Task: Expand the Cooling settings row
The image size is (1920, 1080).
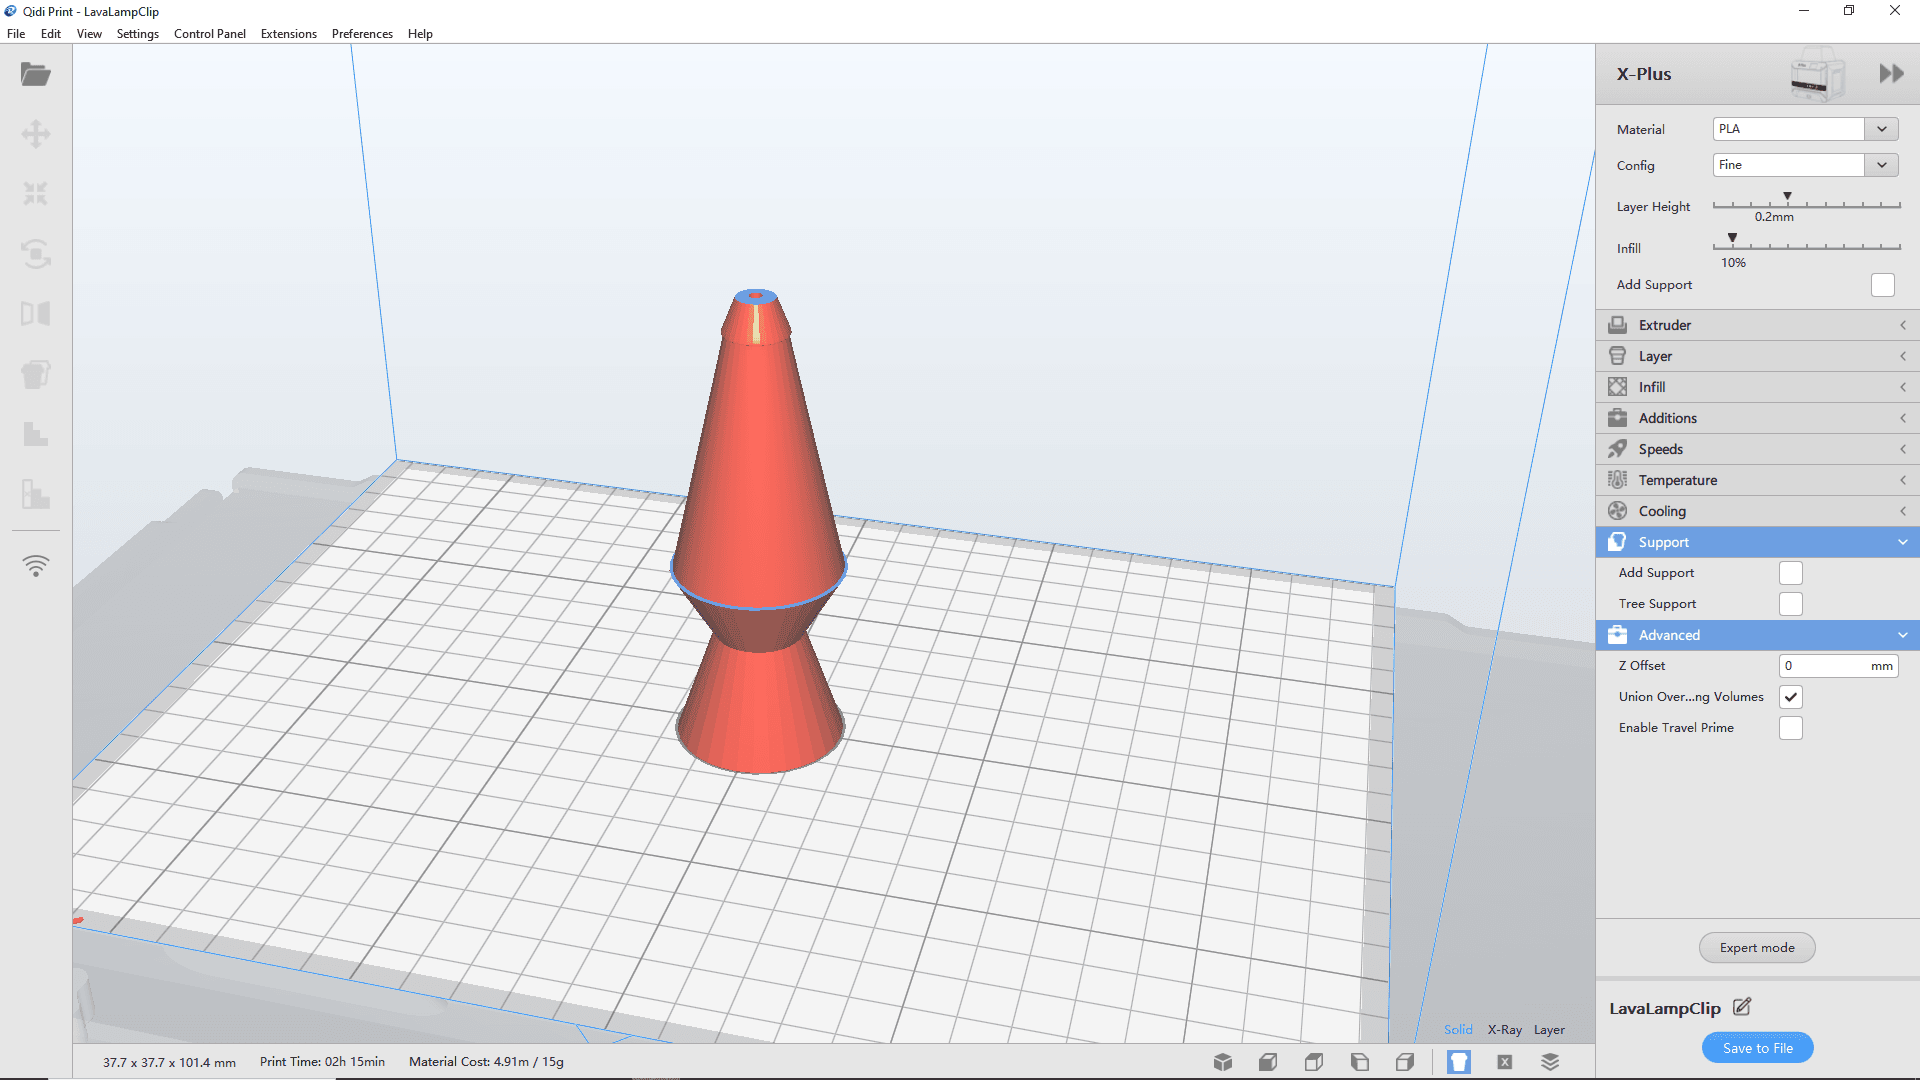Action: click(1757, 511)
